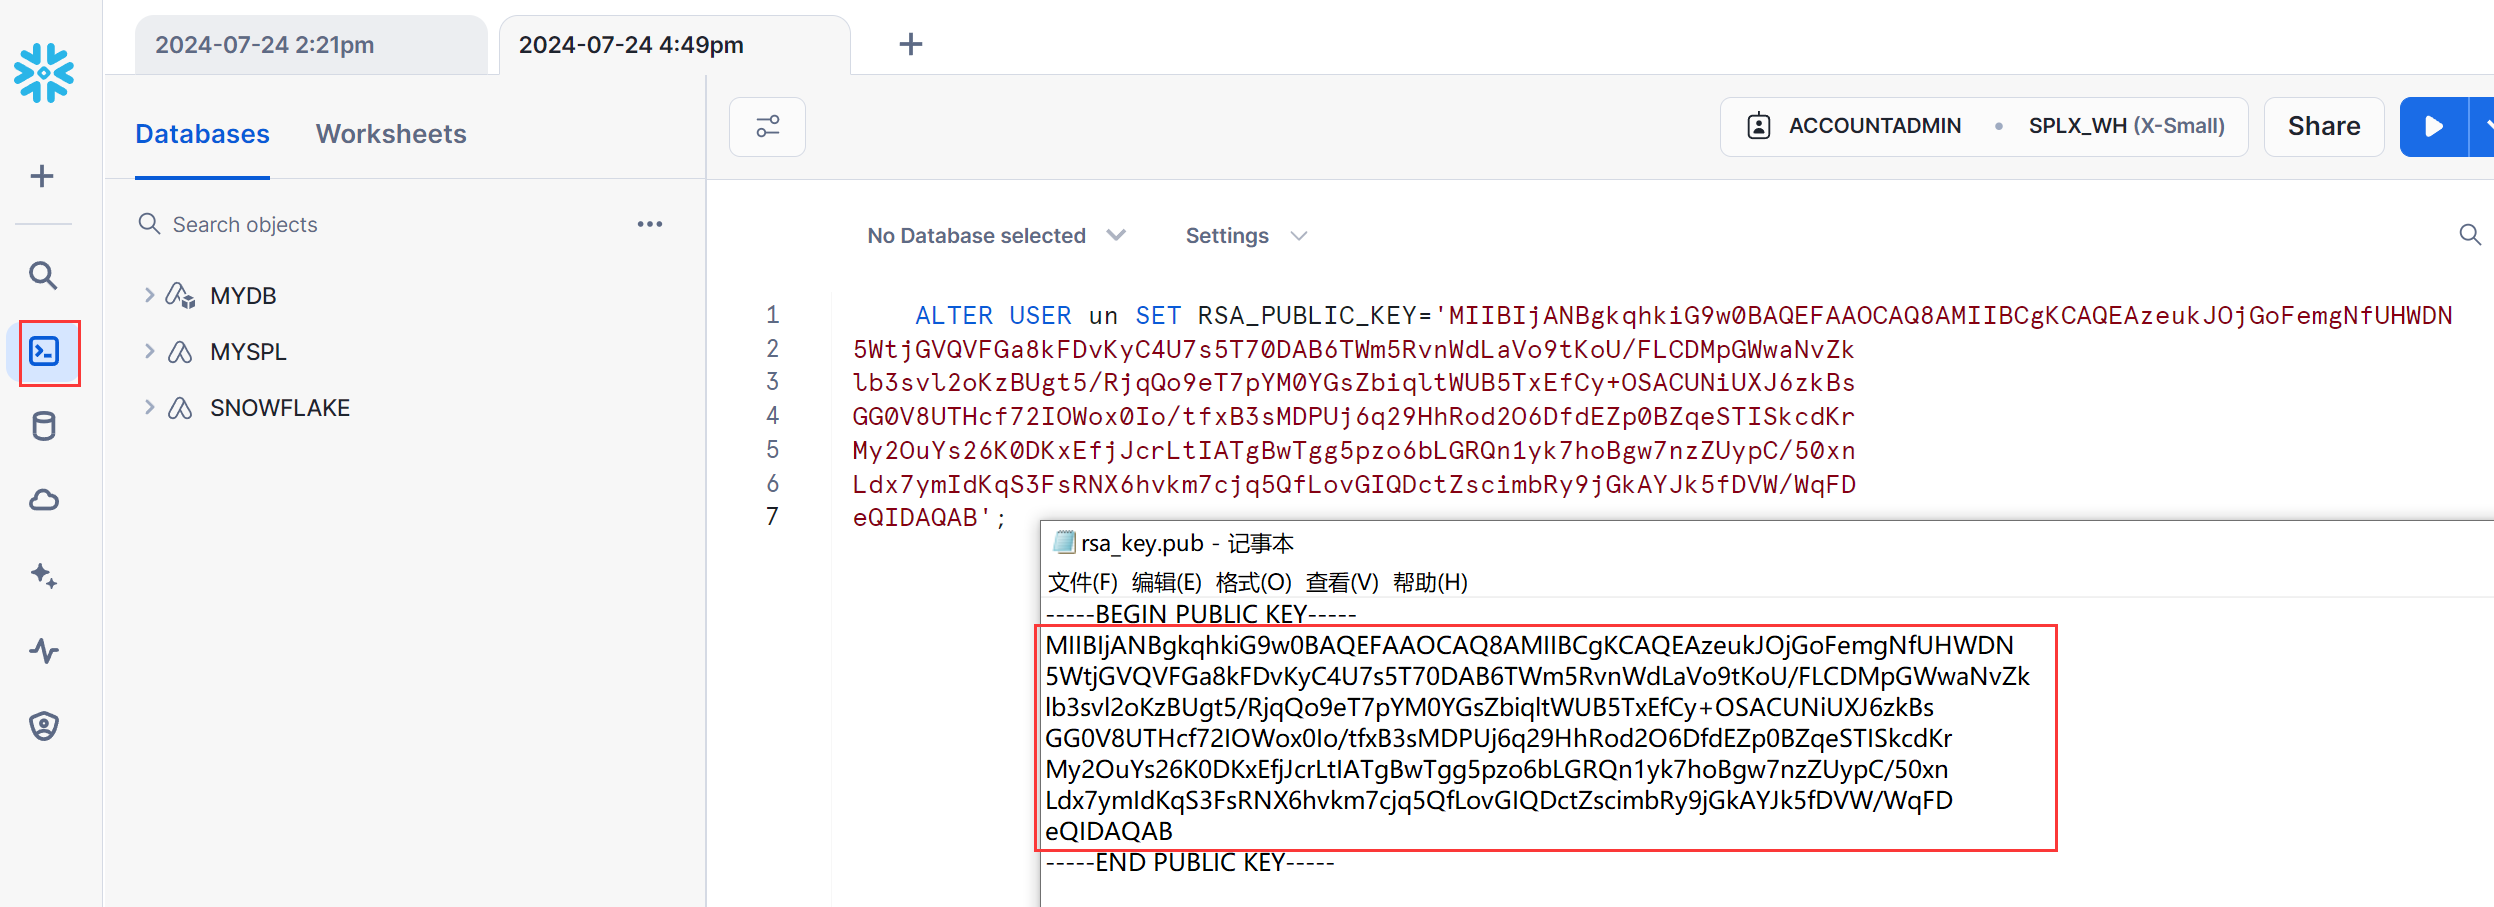
Task: Open the Settings dropdown above the editor
Action: point(1245,236)
